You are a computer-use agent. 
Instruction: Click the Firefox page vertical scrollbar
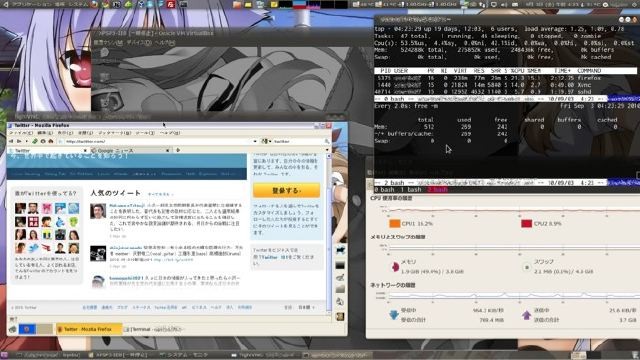329,233
